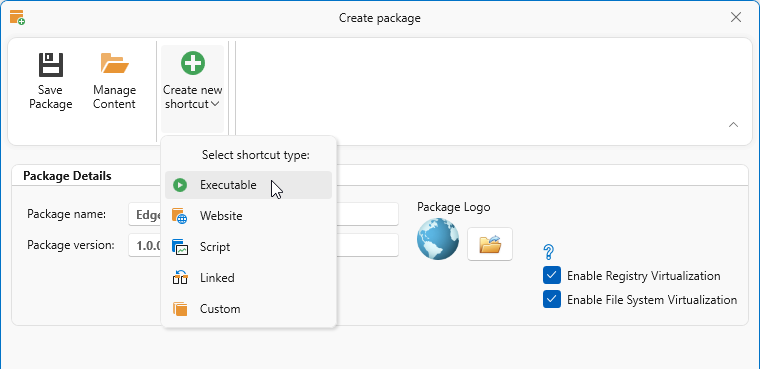Click the Save Package label
Image resolution: width=760 pixels, height=369 pixels.
pos(50,97)
